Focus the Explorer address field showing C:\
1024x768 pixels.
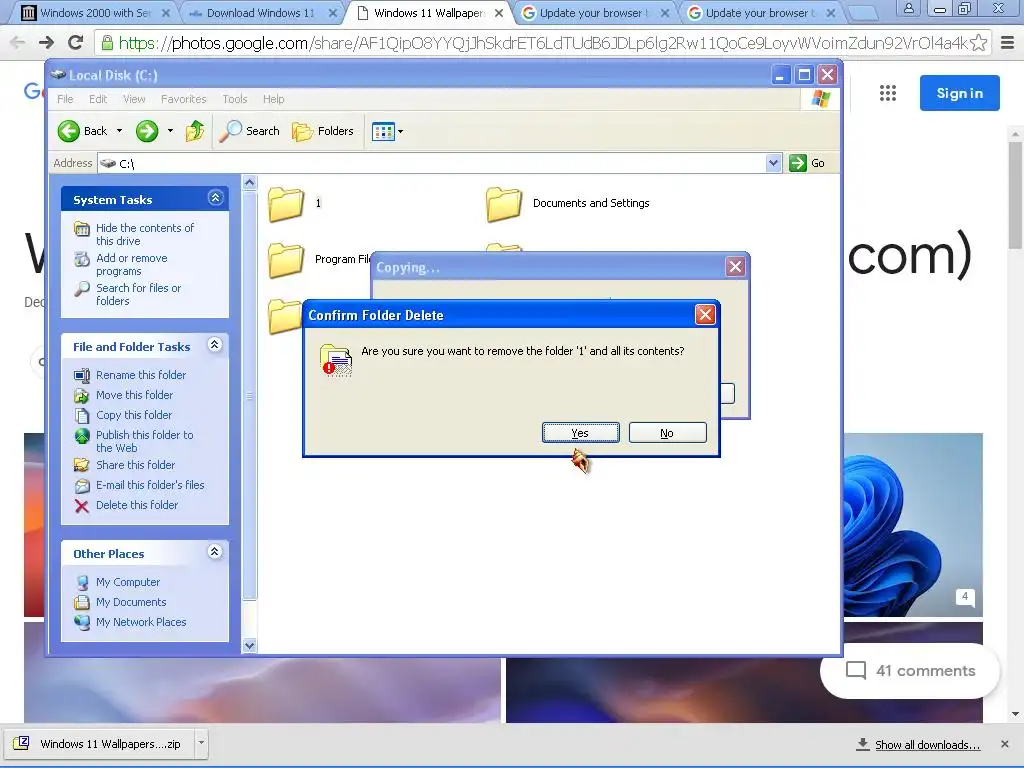[432, 163]
